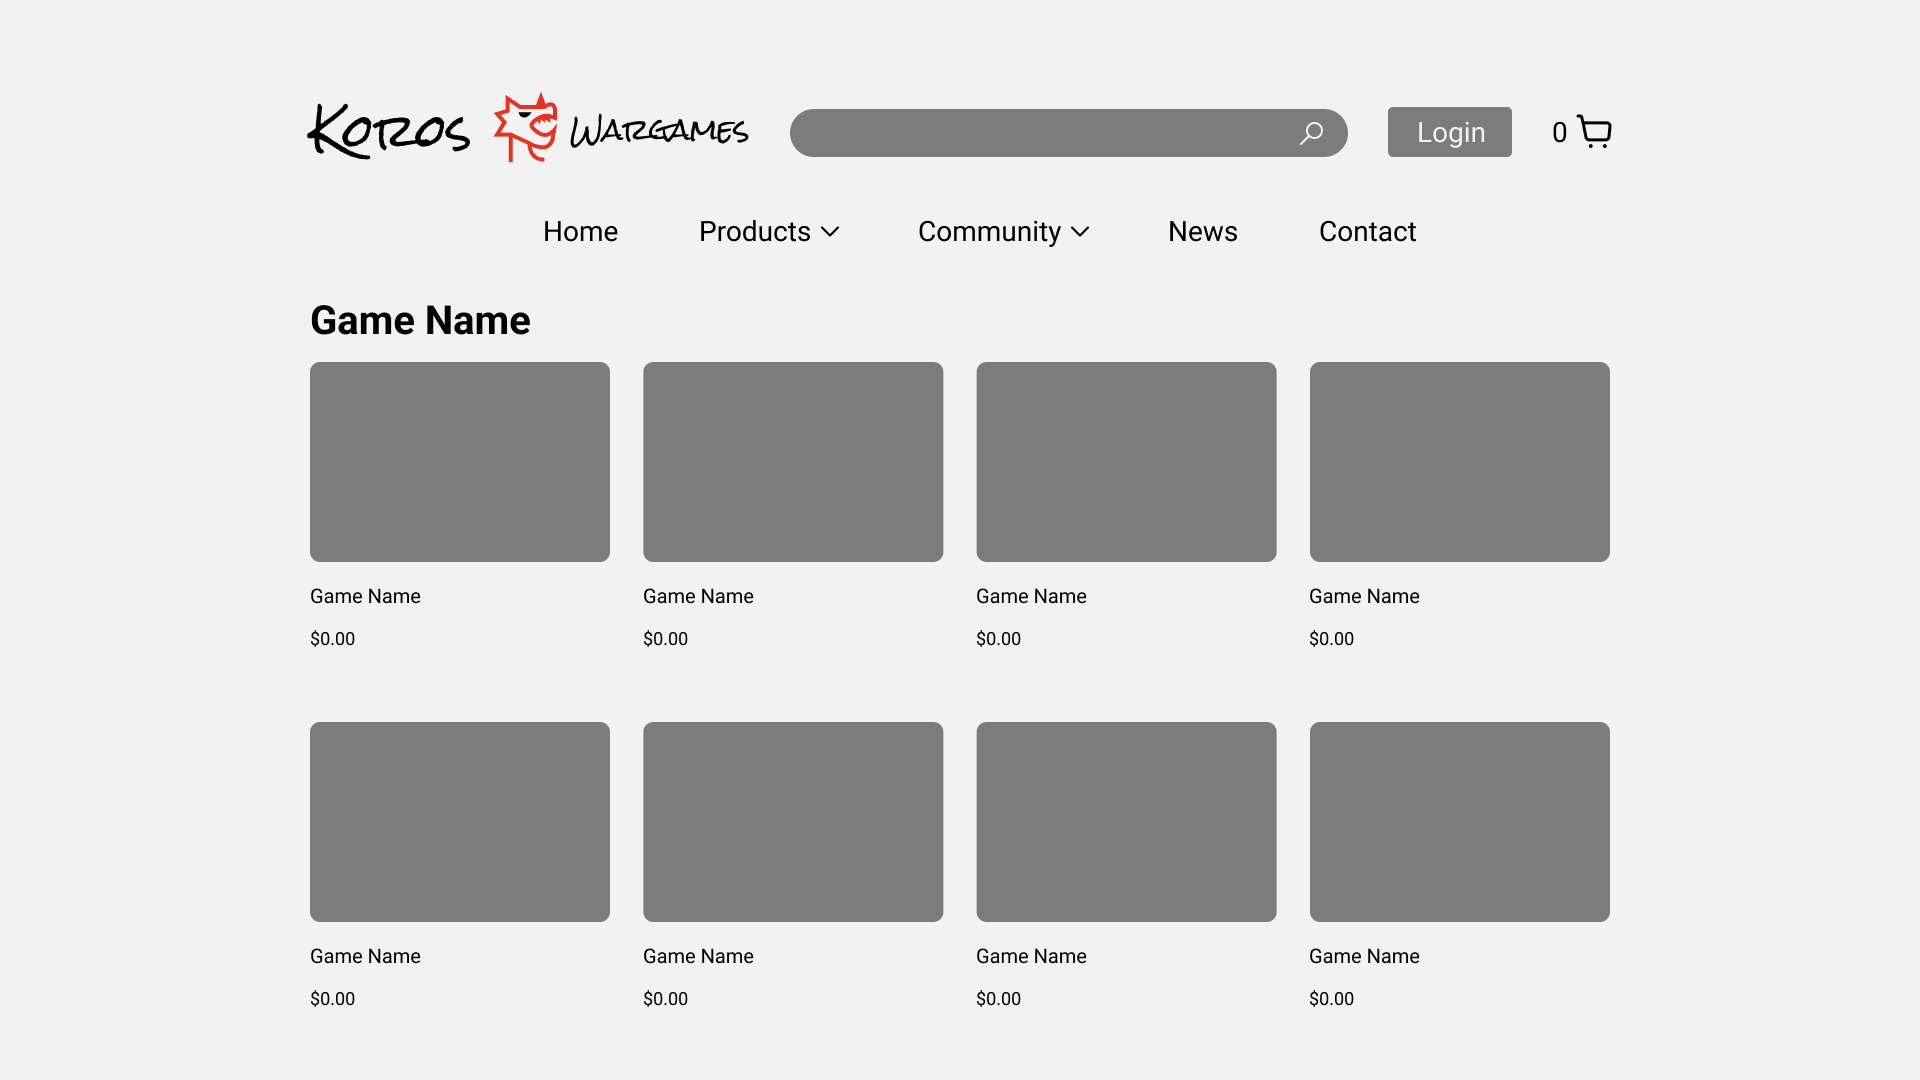Screen dimensions: 1920x1080
Task: Click the Game Name page heading
Action: pos(420,320)
